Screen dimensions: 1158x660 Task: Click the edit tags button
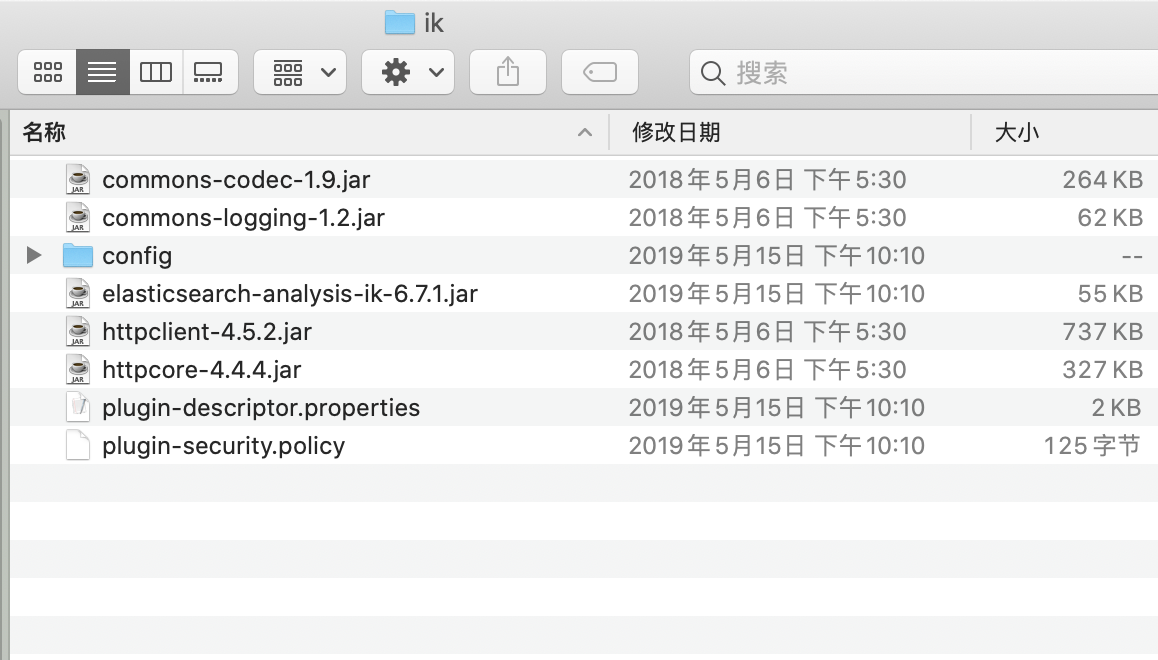(x=600, y=72)
